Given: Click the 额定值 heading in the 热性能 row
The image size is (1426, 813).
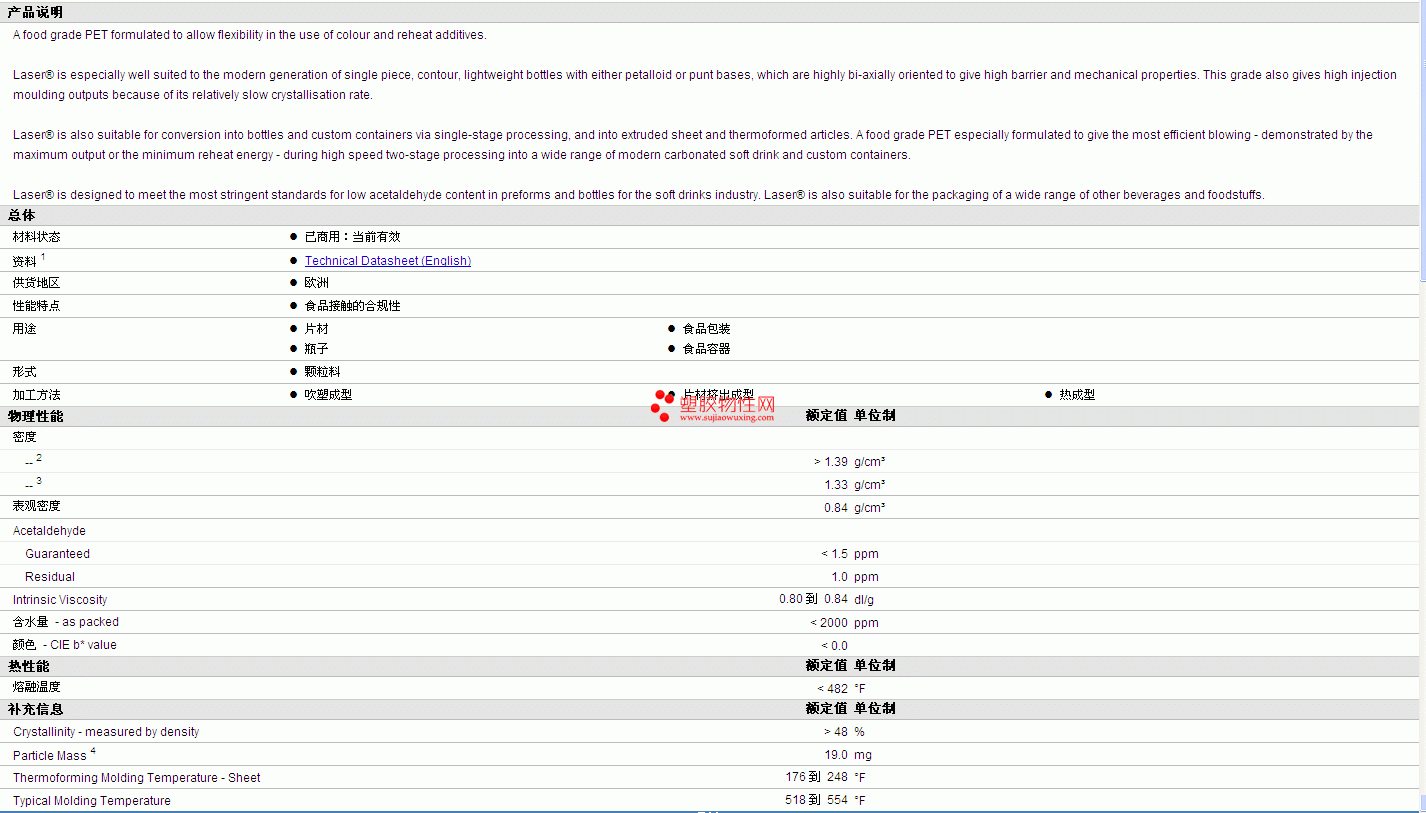Looking at the screenshot, I should point(827,665).
